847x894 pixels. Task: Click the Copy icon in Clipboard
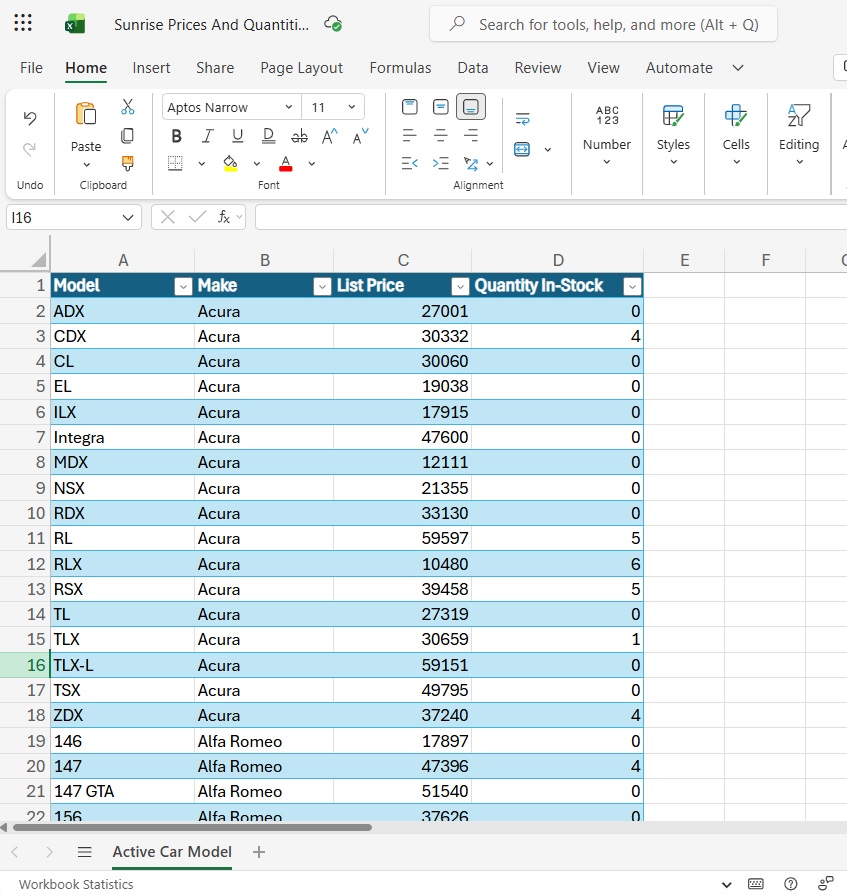point(128,135)
